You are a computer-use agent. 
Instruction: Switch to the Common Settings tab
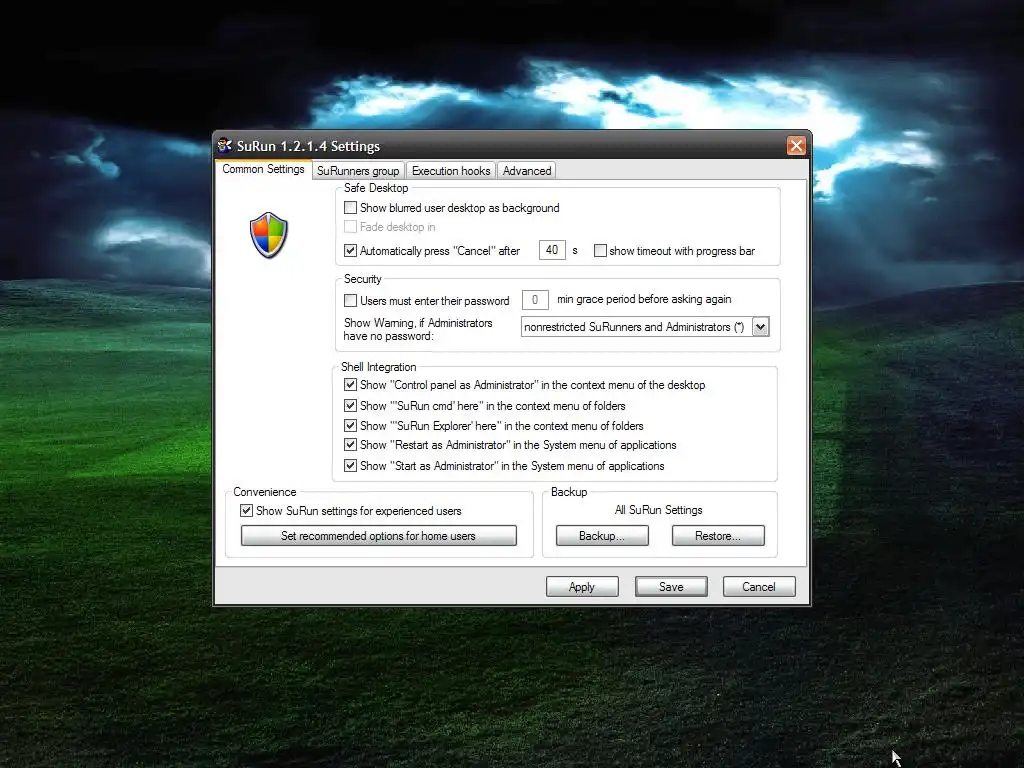(263, 169)
